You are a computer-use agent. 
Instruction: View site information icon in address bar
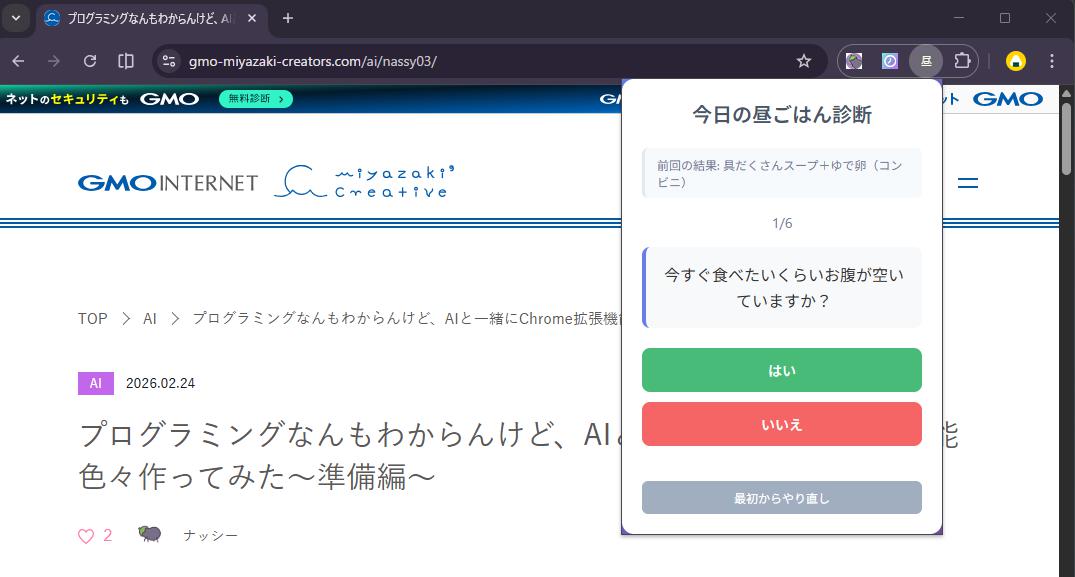coord(169,61)
